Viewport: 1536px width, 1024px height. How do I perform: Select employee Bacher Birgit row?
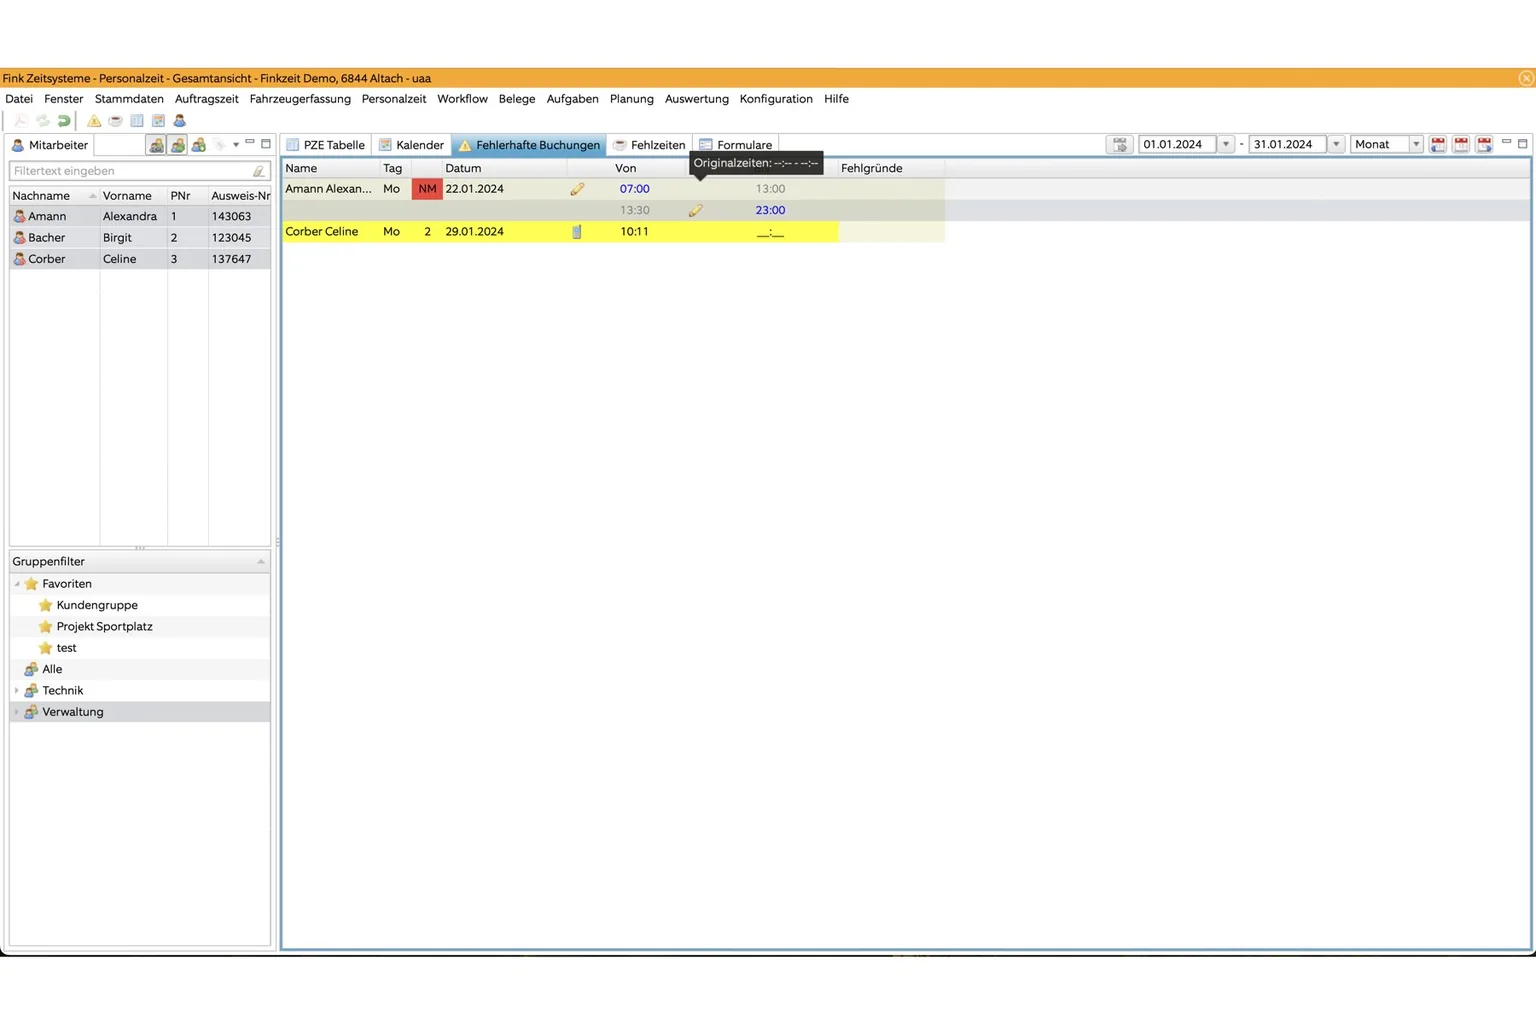140,238
